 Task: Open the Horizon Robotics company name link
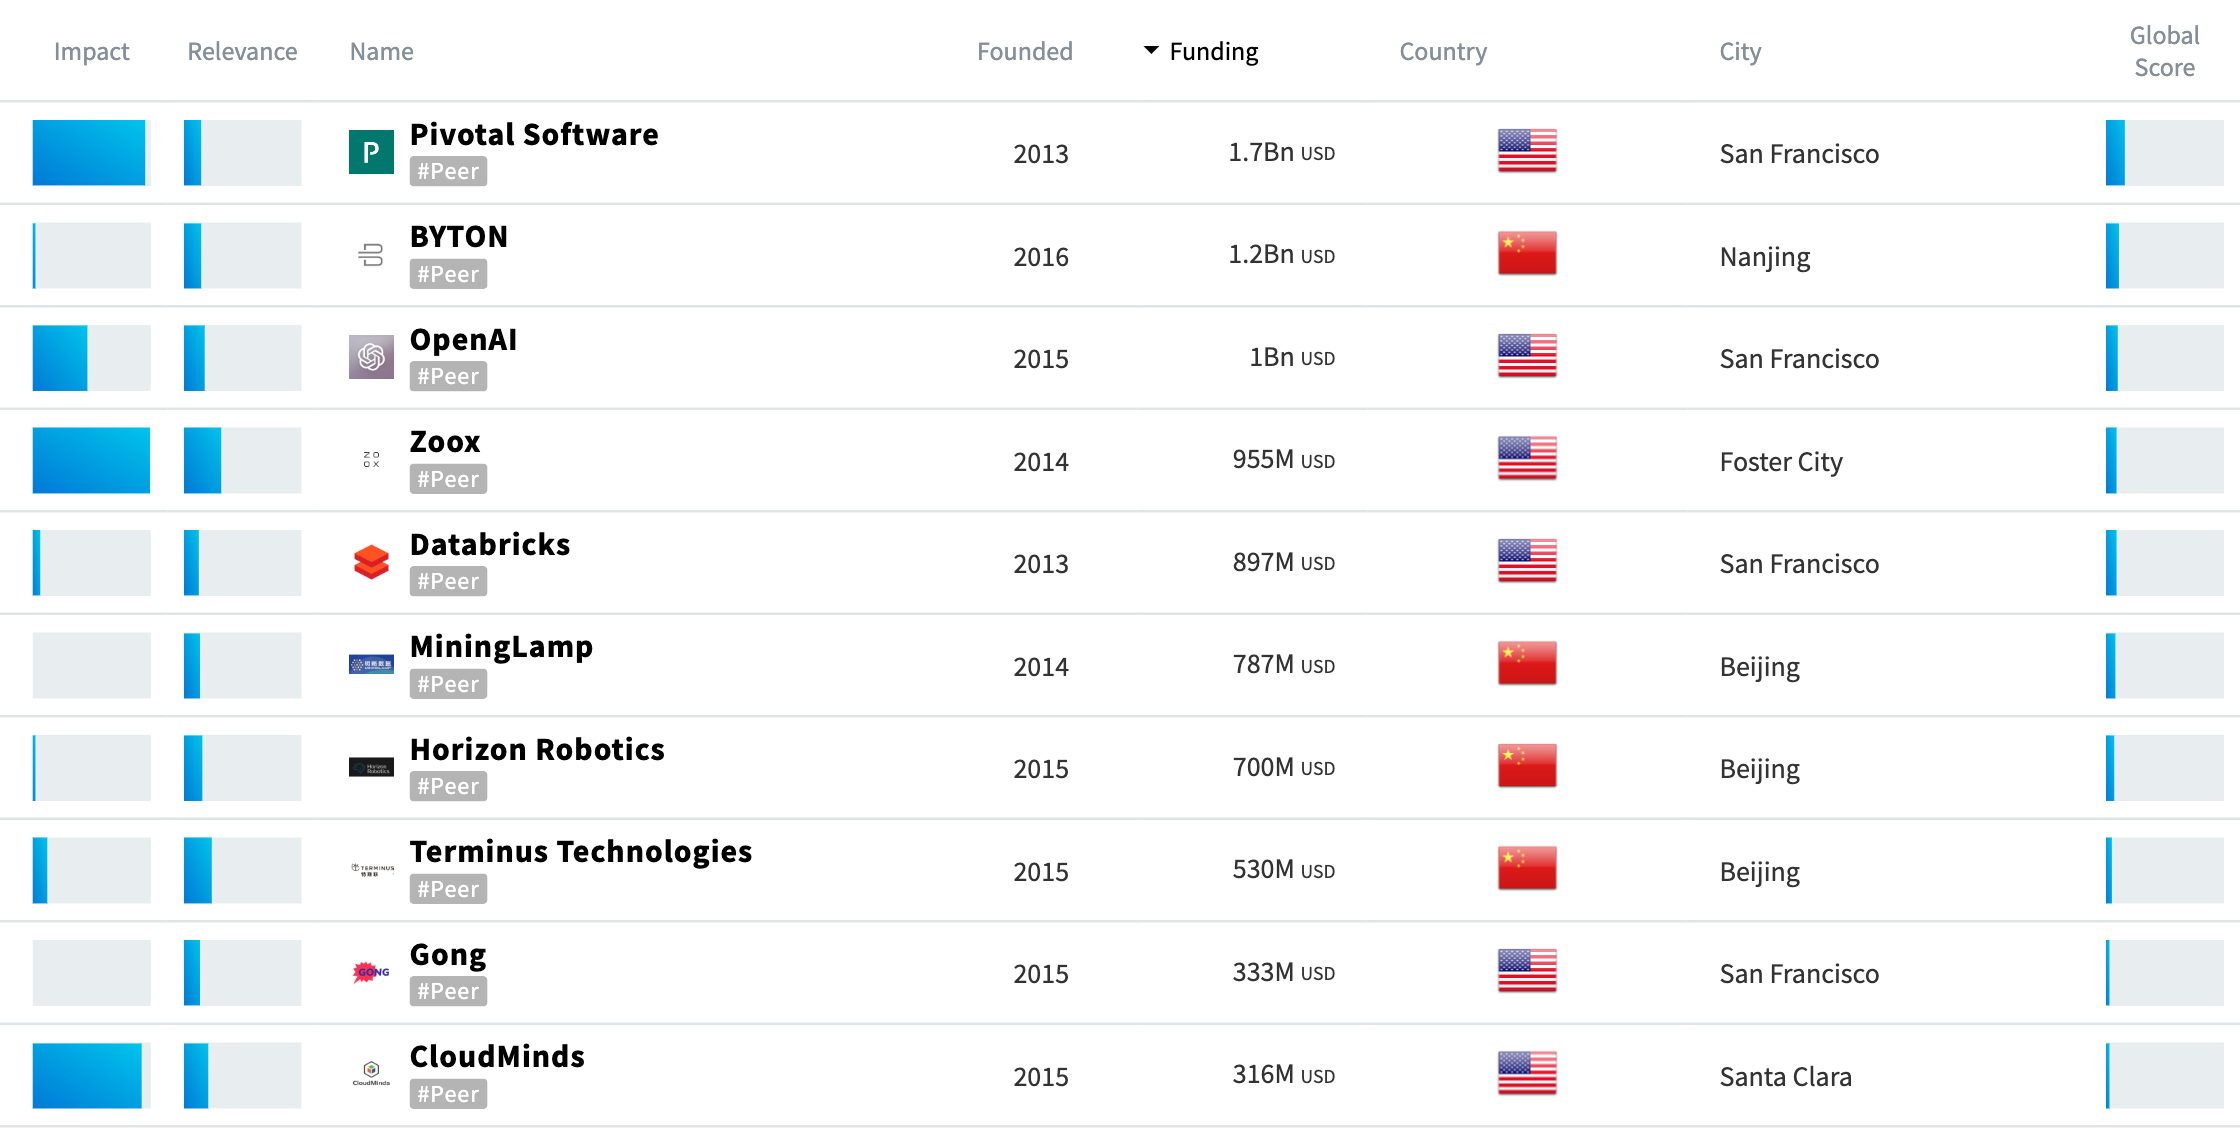(537, 748)
